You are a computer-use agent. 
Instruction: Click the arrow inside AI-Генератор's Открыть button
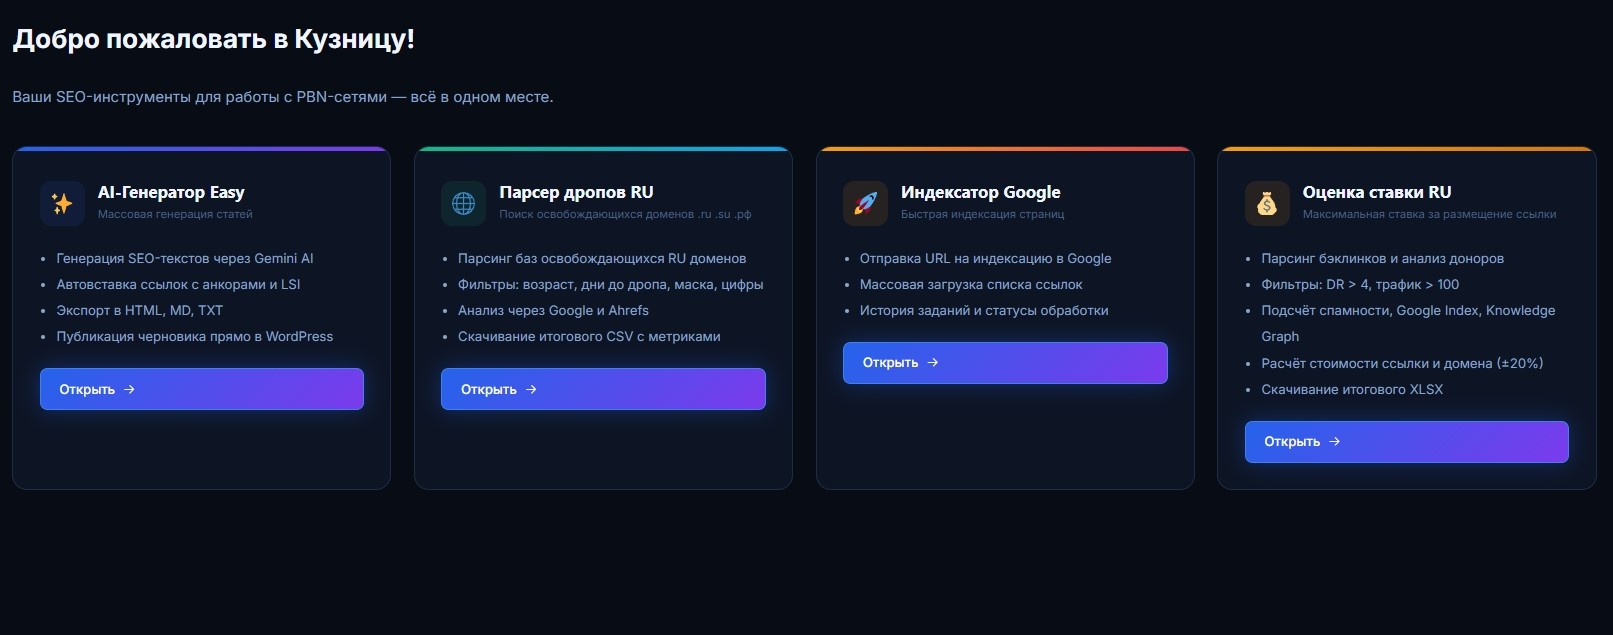point(130,389)
